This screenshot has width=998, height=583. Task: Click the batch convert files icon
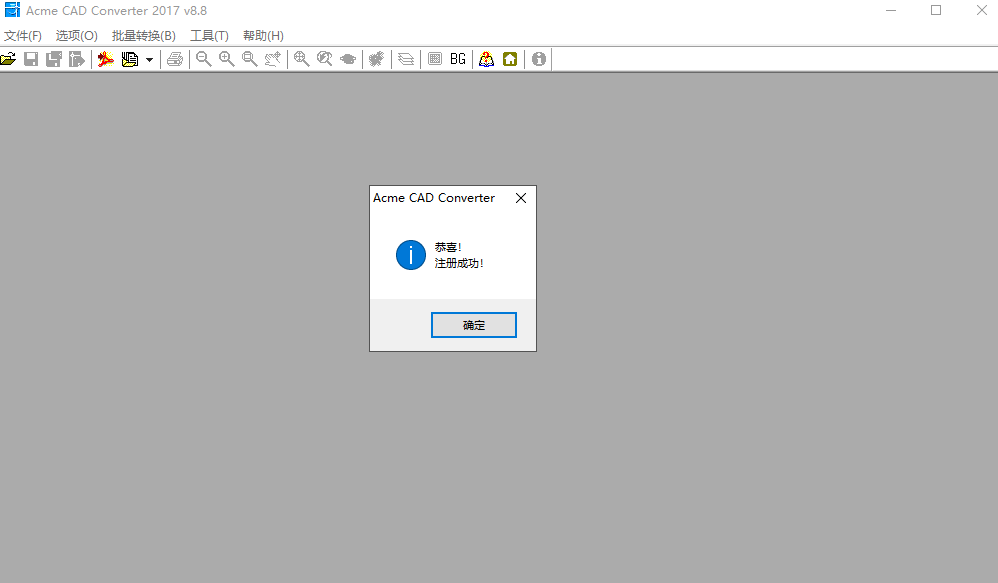(x=130, y=59)
